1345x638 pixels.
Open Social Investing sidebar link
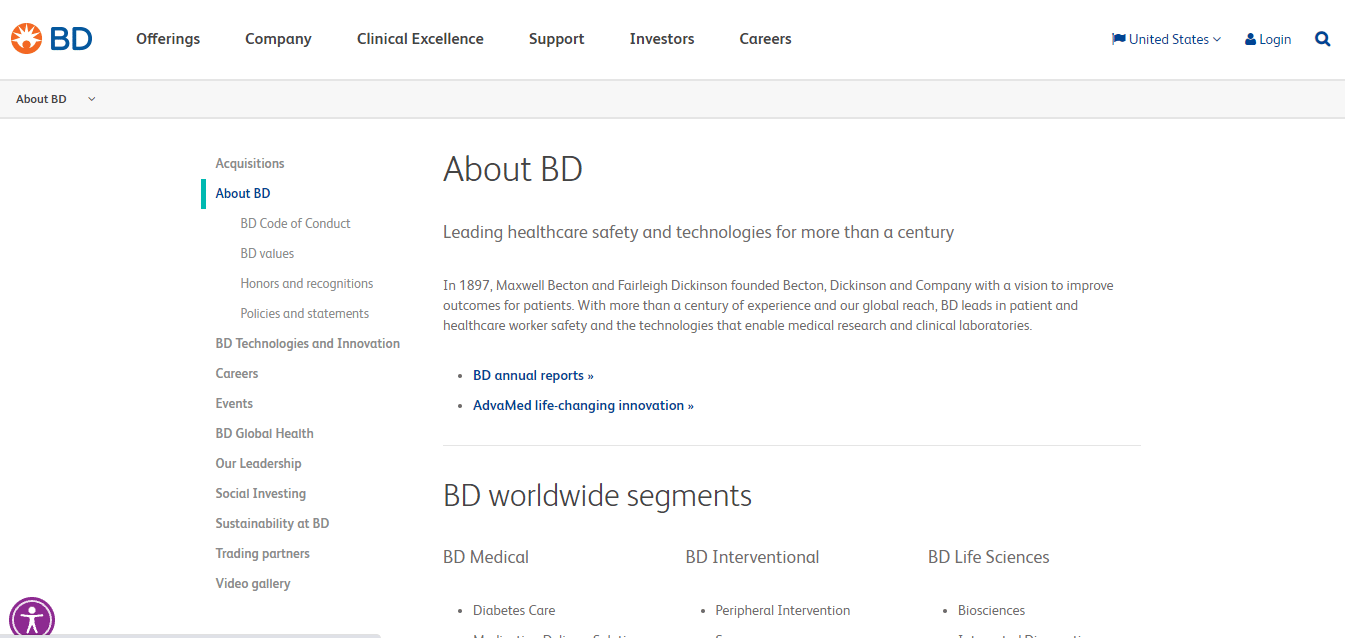click(x=261, y=494)
